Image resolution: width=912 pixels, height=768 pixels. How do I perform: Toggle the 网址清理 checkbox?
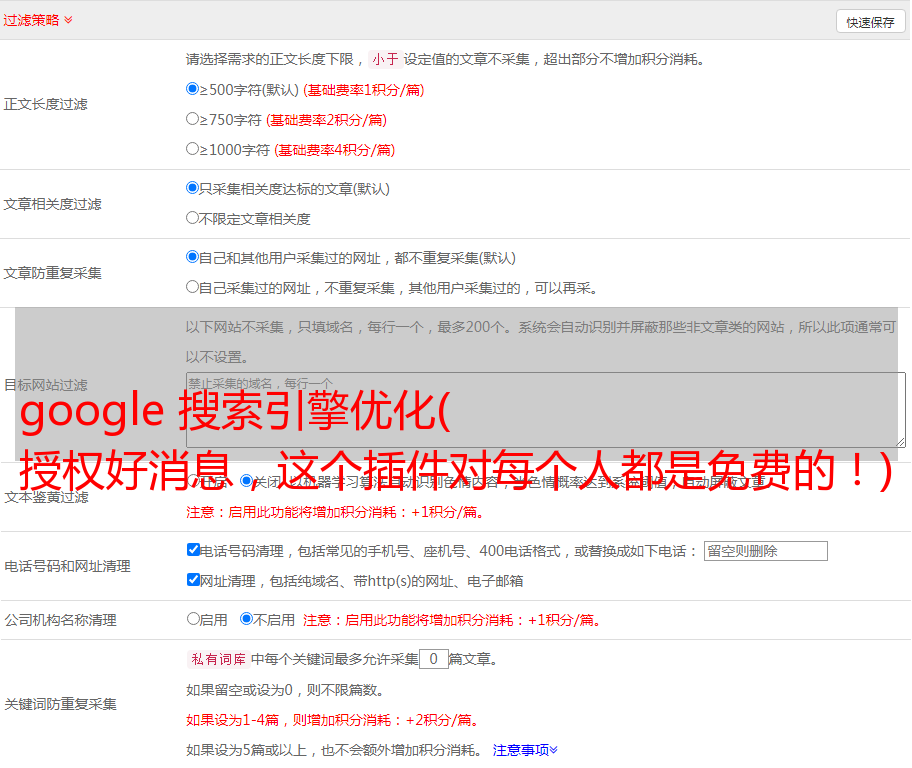click(x=193, y=579)
